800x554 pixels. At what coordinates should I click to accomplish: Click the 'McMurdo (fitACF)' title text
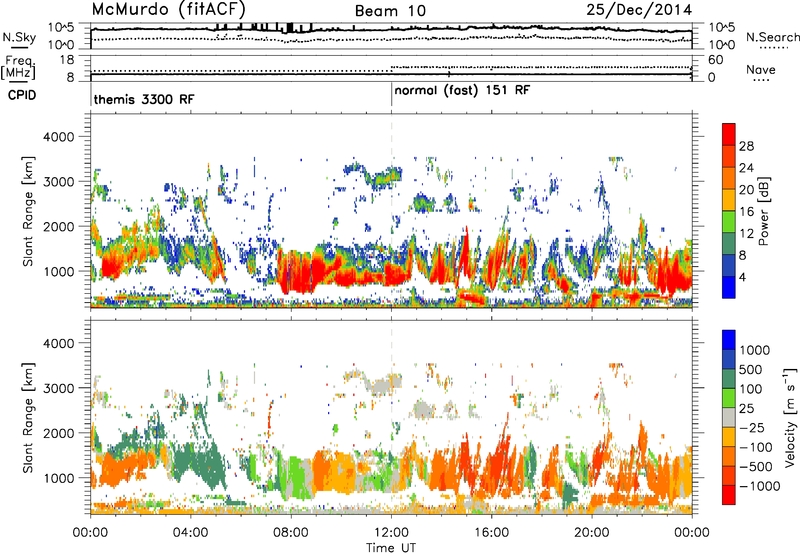coord(168,9)
